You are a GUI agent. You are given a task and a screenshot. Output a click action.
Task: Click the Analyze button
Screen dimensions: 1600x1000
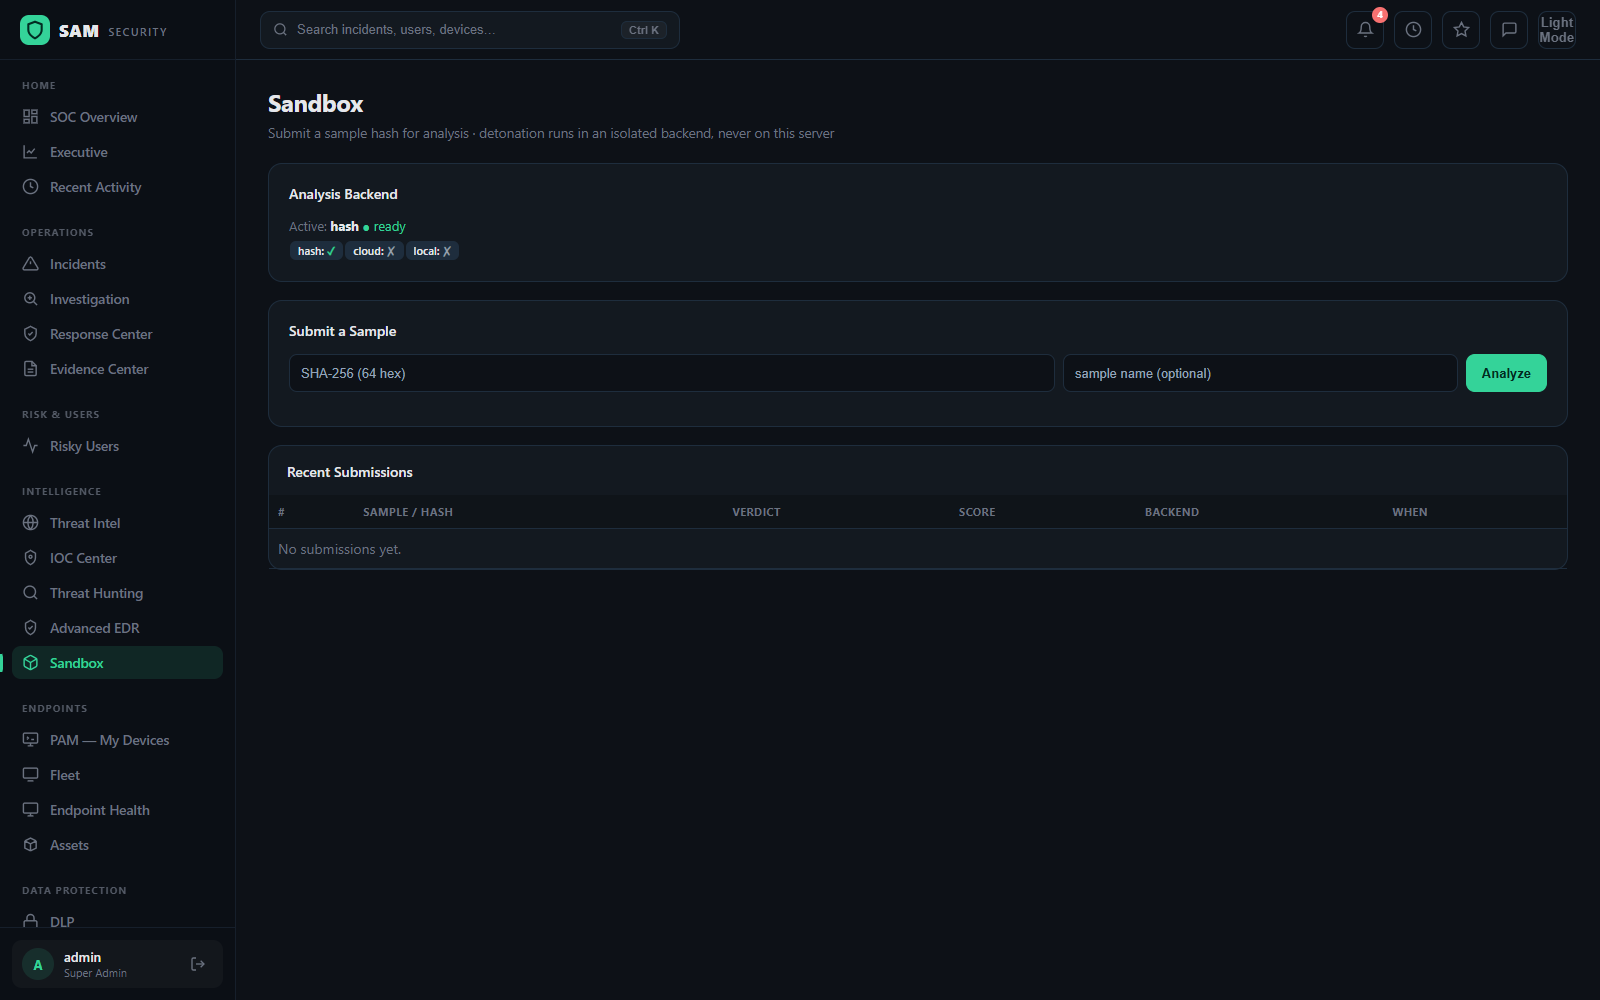coord(1506,373)
